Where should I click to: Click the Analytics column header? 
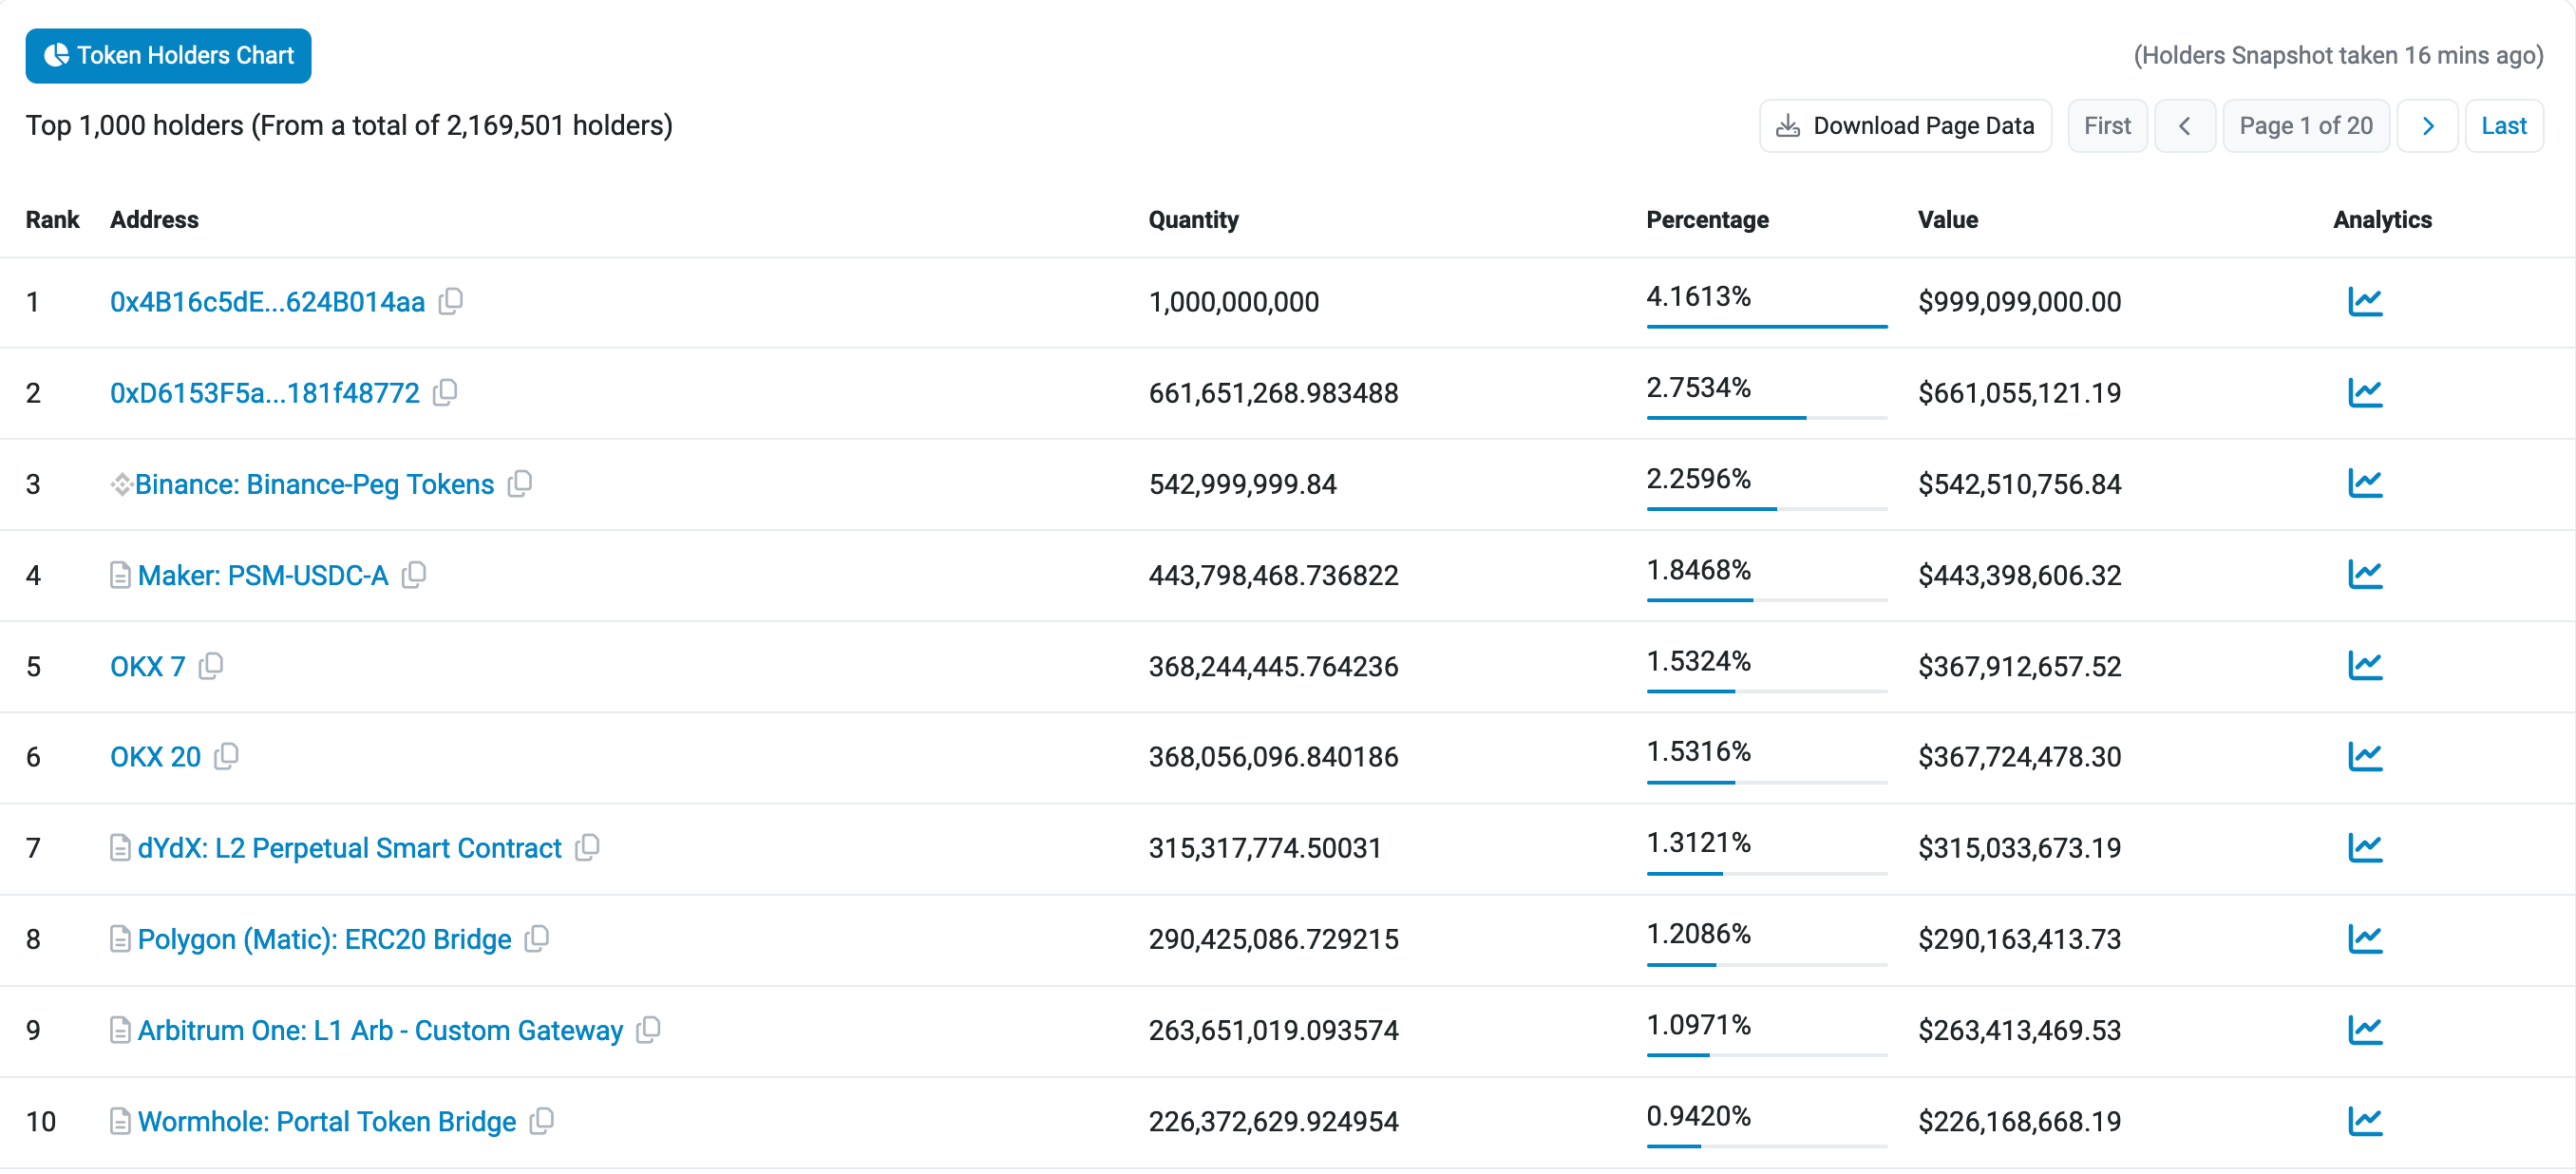(2382, 219)
